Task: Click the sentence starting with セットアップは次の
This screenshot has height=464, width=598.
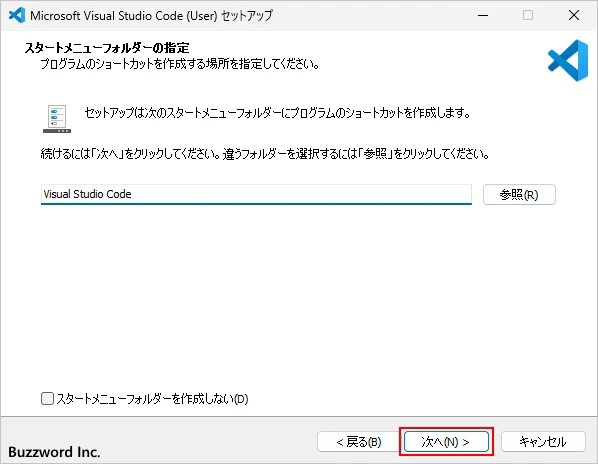Action: [x=277, y=113]
